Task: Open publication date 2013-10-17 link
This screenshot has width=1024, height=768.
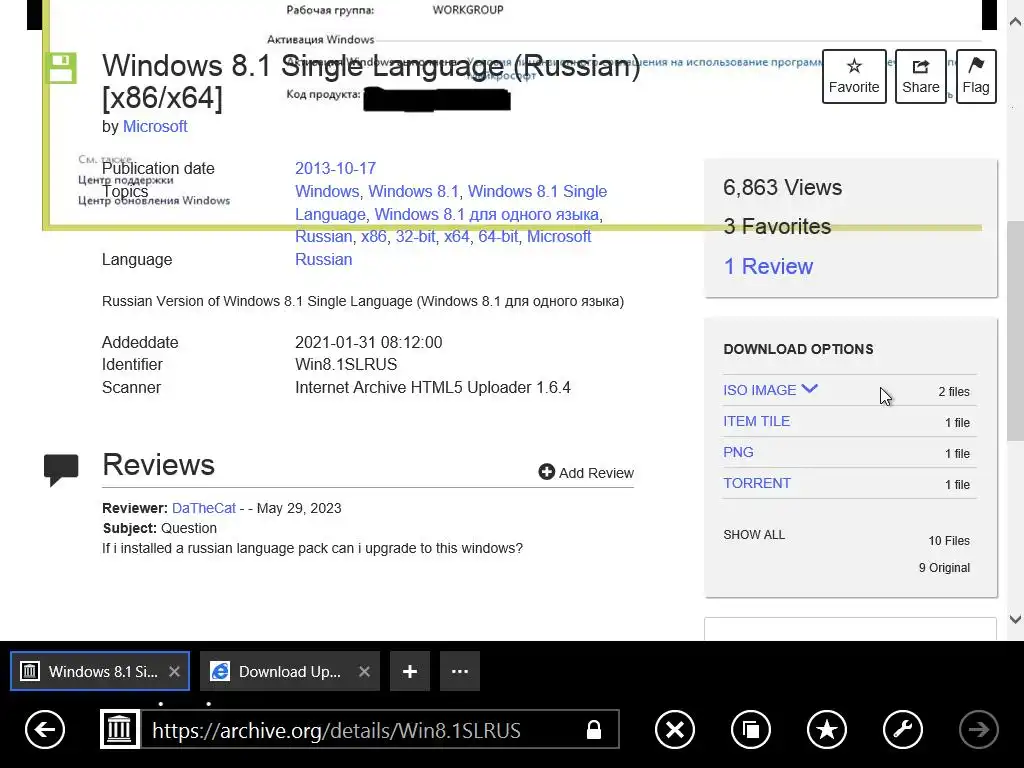Action: pos(335,168)
